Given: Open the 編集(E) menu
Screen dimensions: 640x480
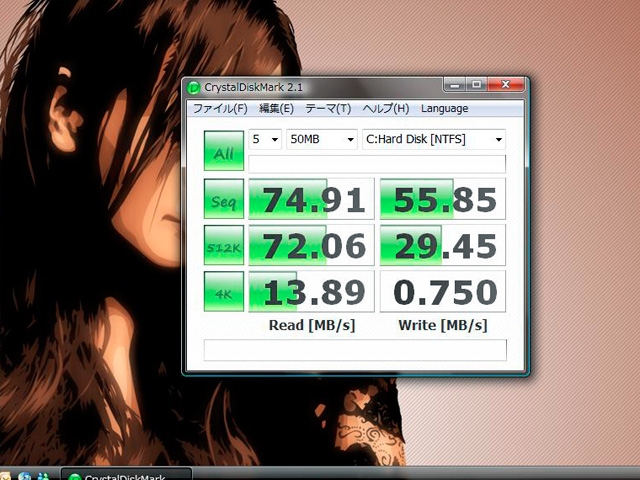Looking at the screenshot, I should (276, 109).
